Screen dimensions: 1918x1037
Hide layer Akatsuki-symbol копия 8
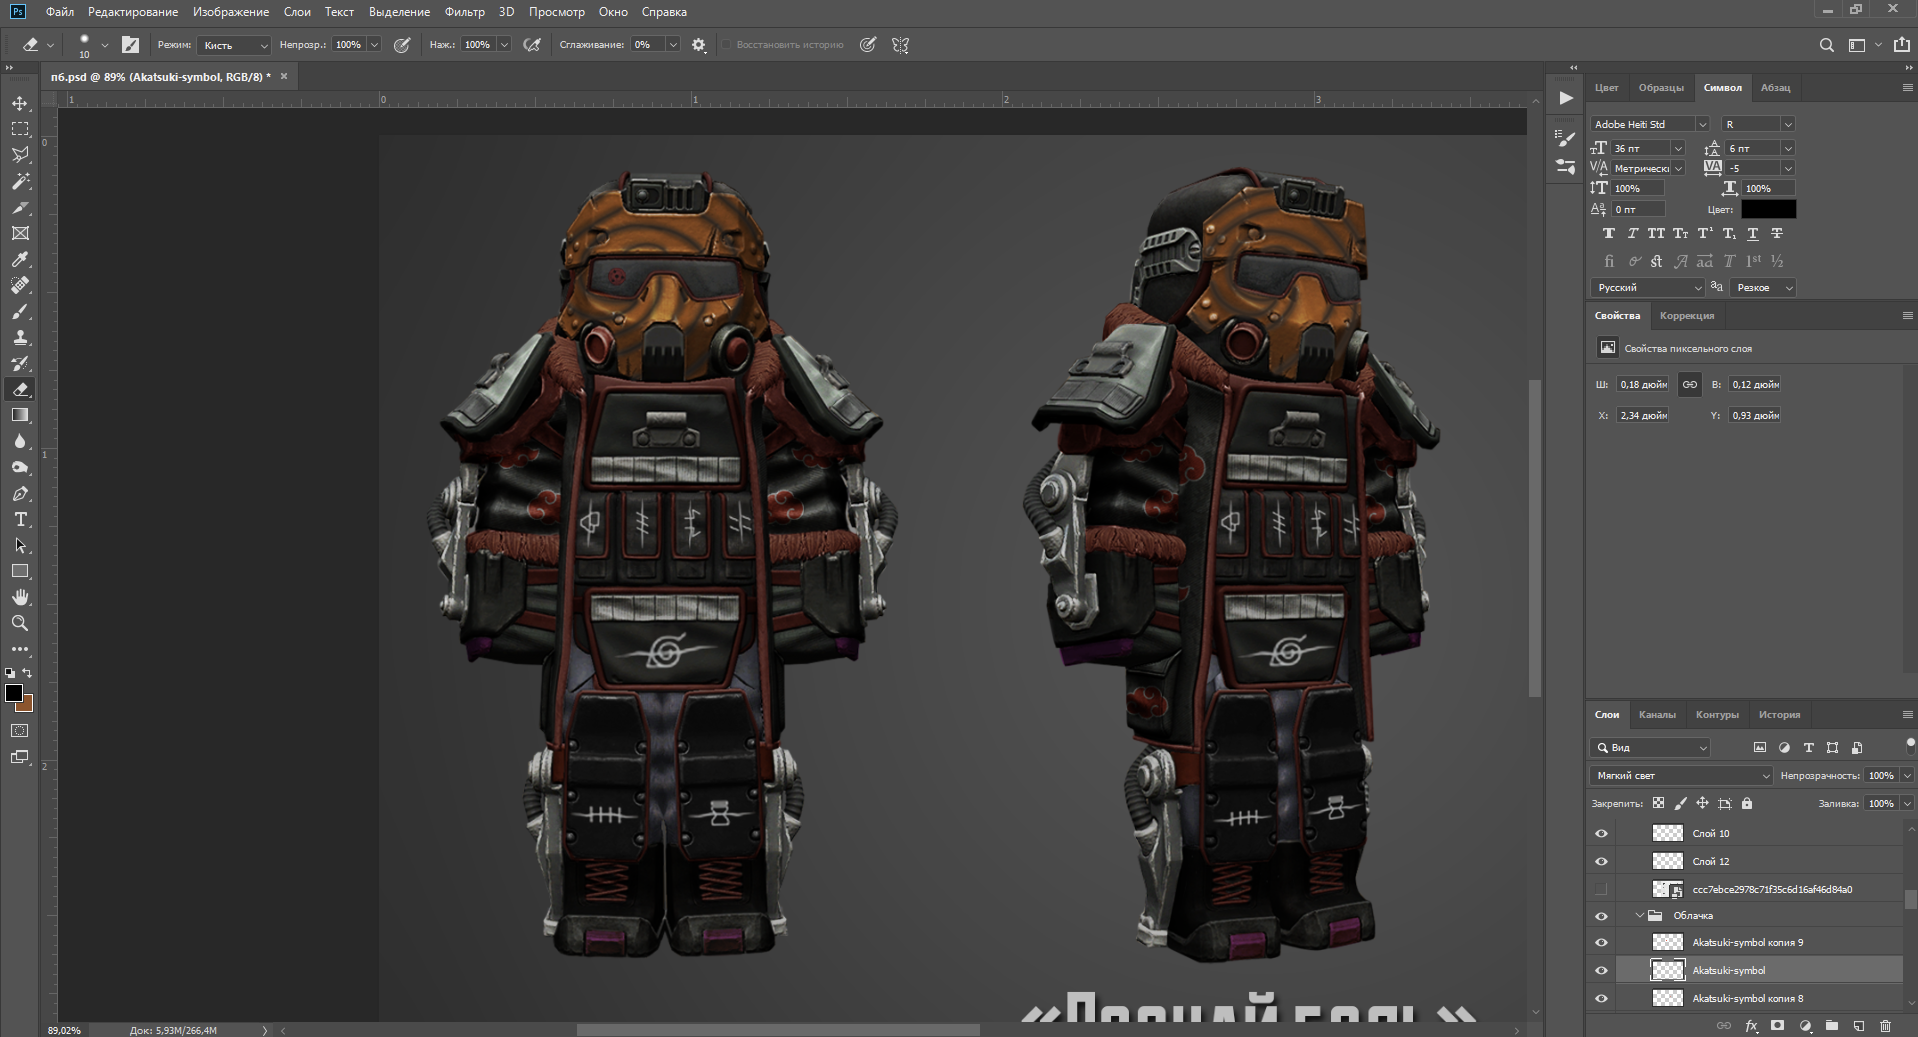pyautogui.click(x=1601, y=998)
